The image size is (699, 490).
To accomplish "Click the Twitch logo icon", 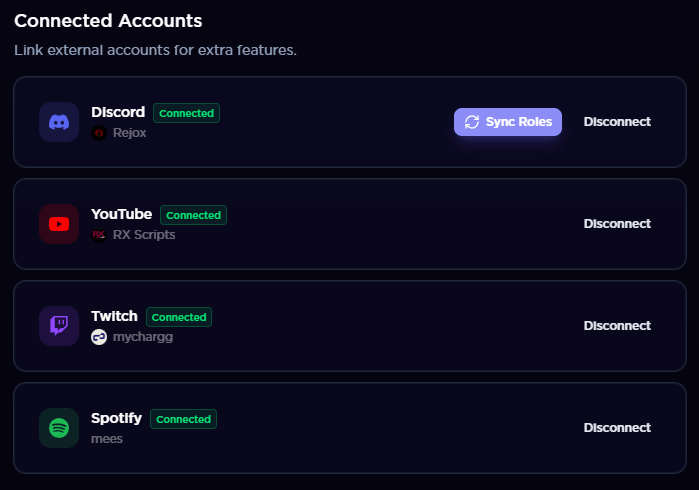I will (x=59, y=326).
